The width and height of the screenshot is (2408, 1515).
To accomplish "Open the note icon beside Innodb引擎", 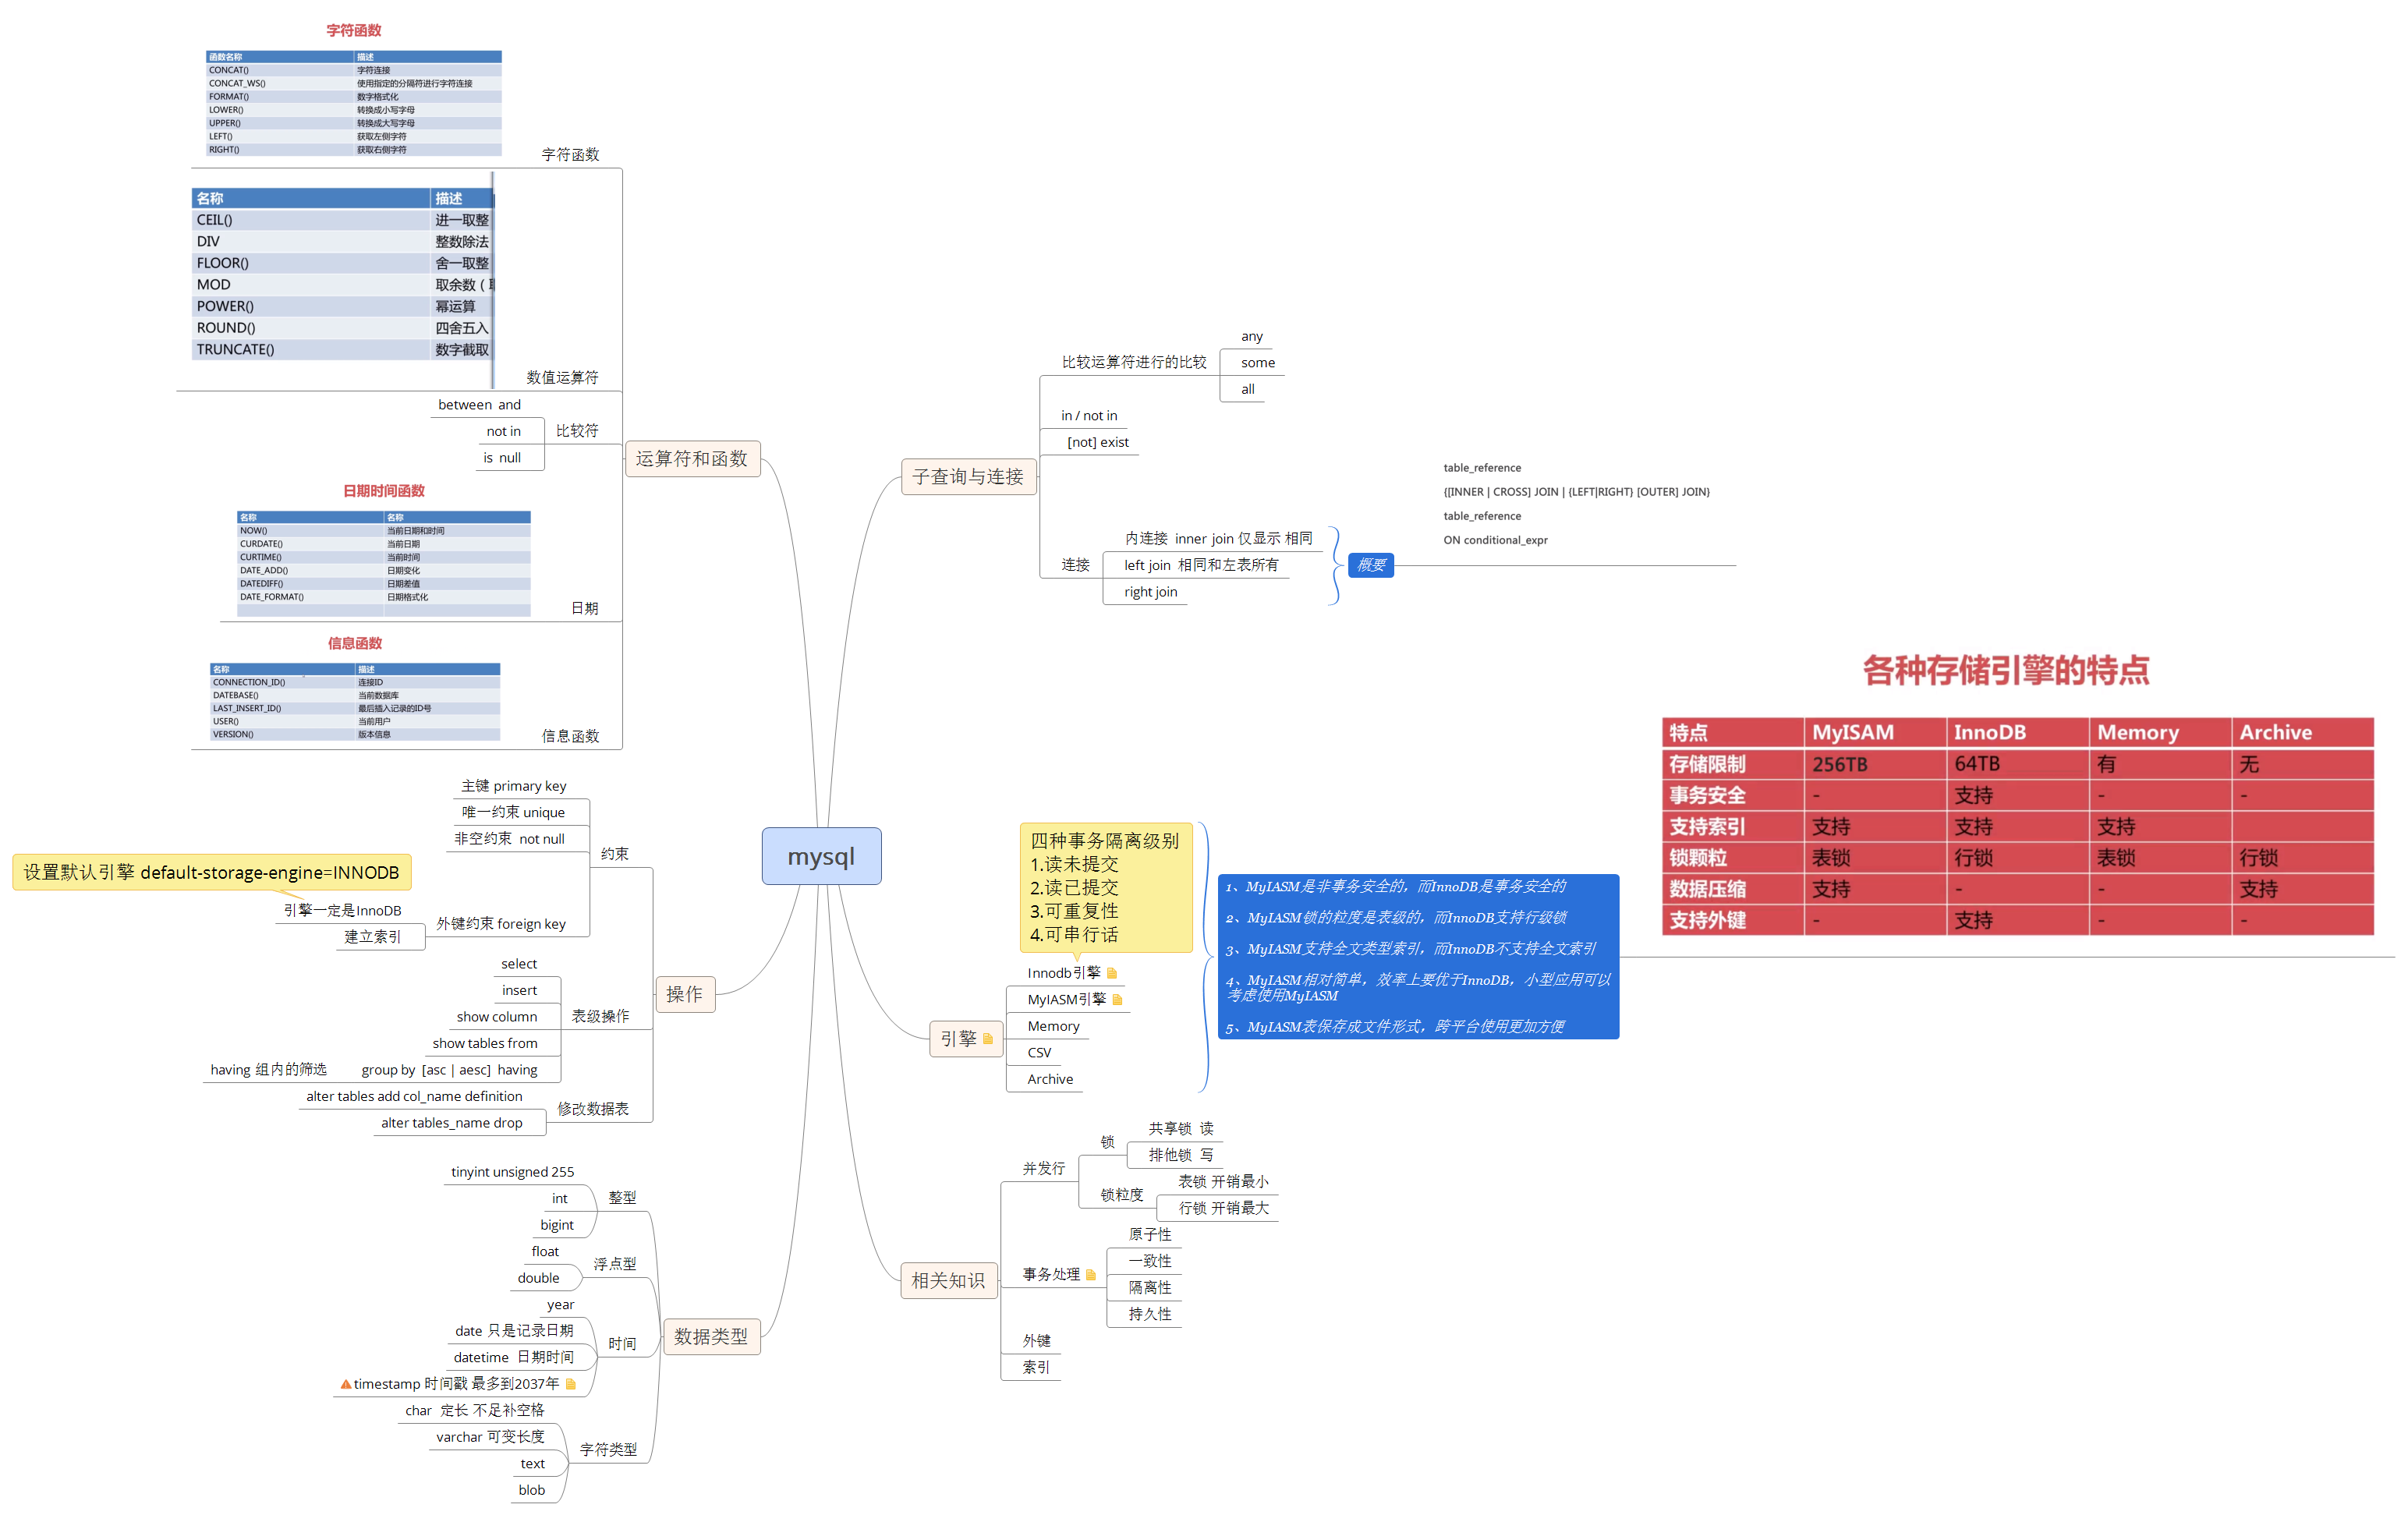I will coord(1111,973).
